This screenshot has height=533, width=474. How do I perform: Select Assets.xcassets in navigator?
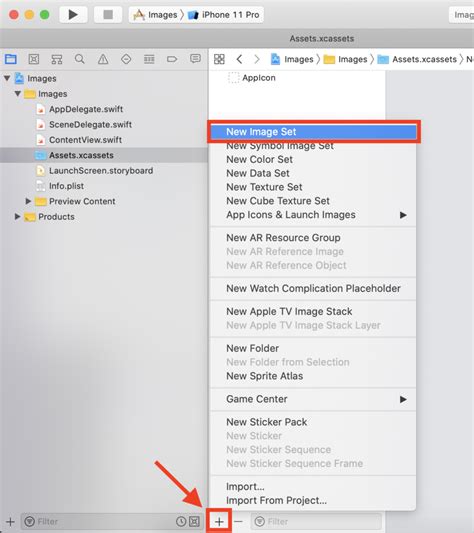tap(104, 155)
